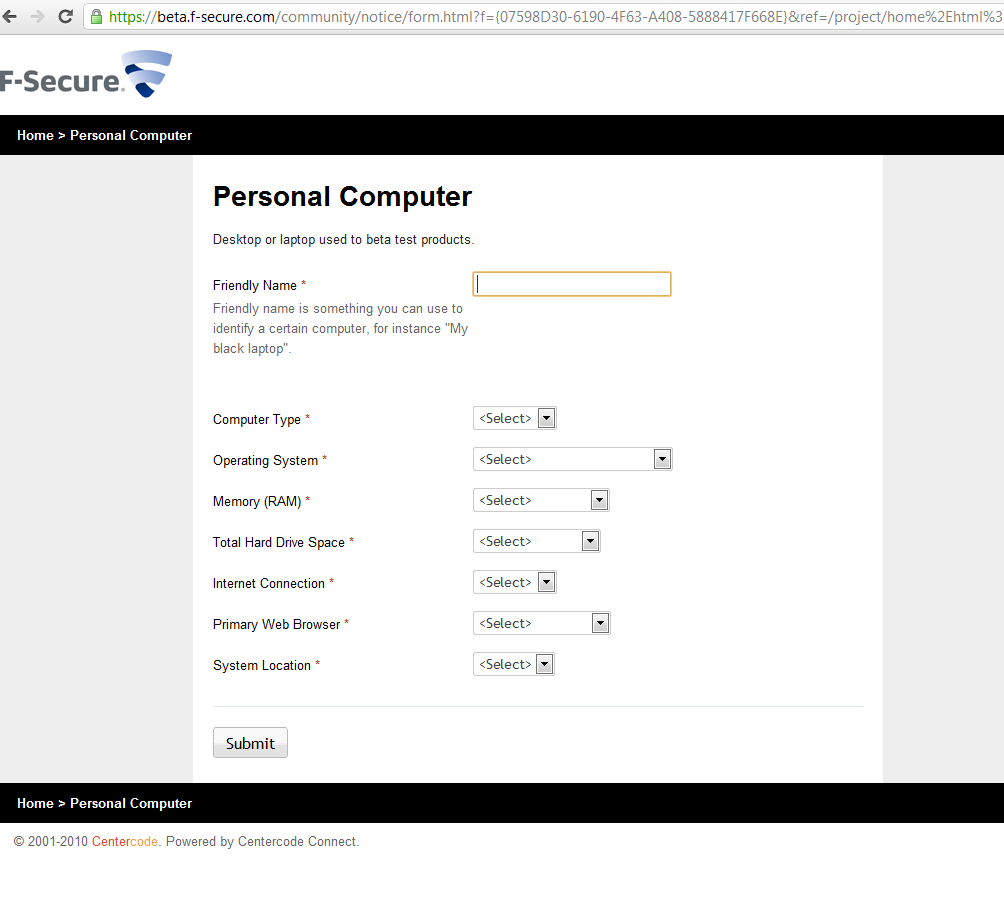Select the browser address bar URL
Image resolution: width=1004 pixels, height=922 pixels.
pyautogui.click(x=555, y=17)
